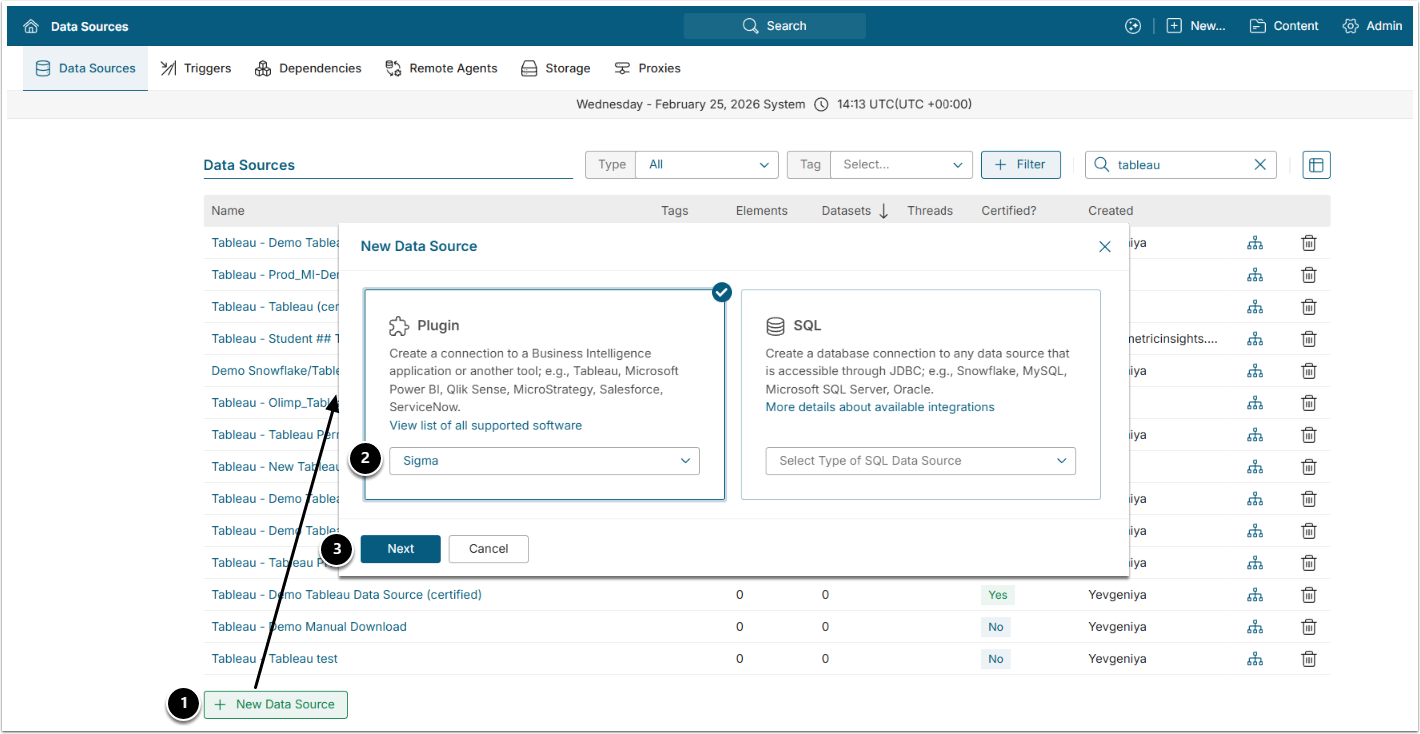
Task: Expand the Sigma plugin dropdown
Action: pyautogui.click(x=544, y=461)
